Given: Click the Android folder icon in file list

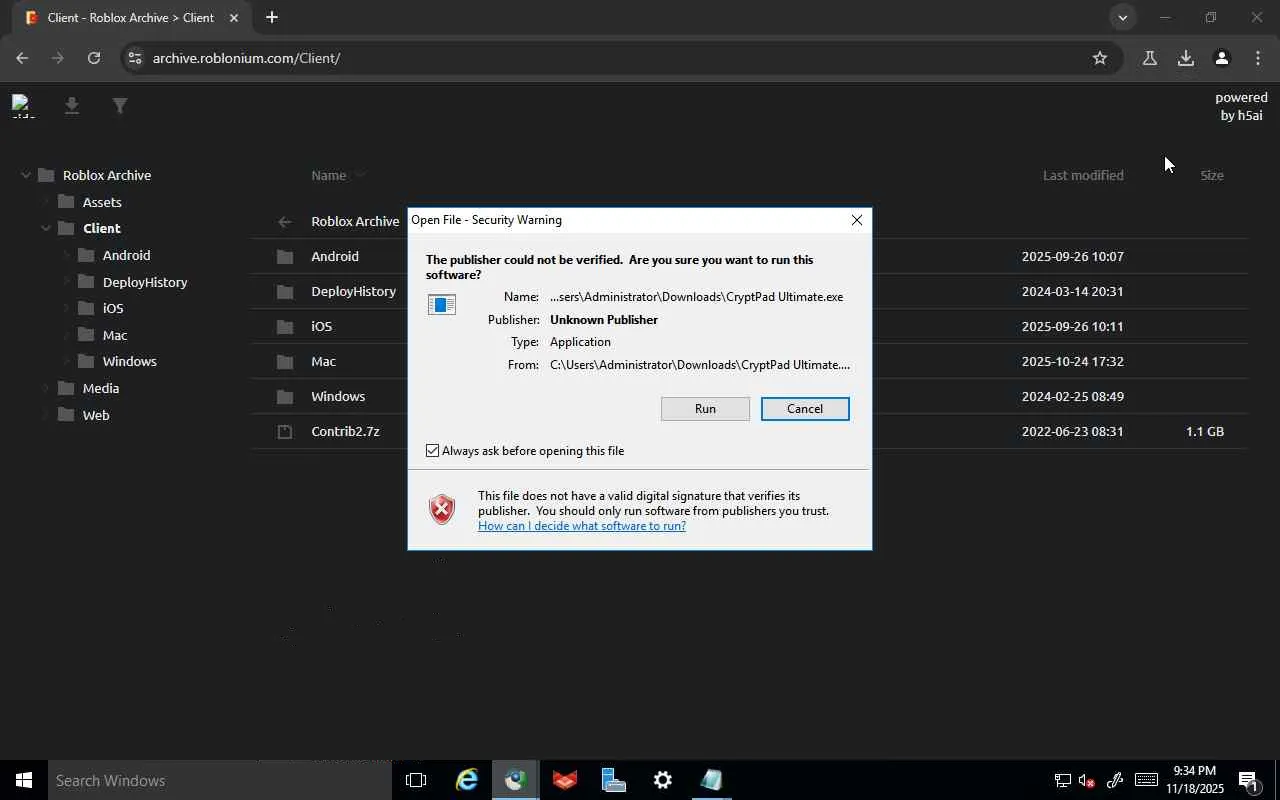Looking at the screenshot, I should click(x=285, y=257).
